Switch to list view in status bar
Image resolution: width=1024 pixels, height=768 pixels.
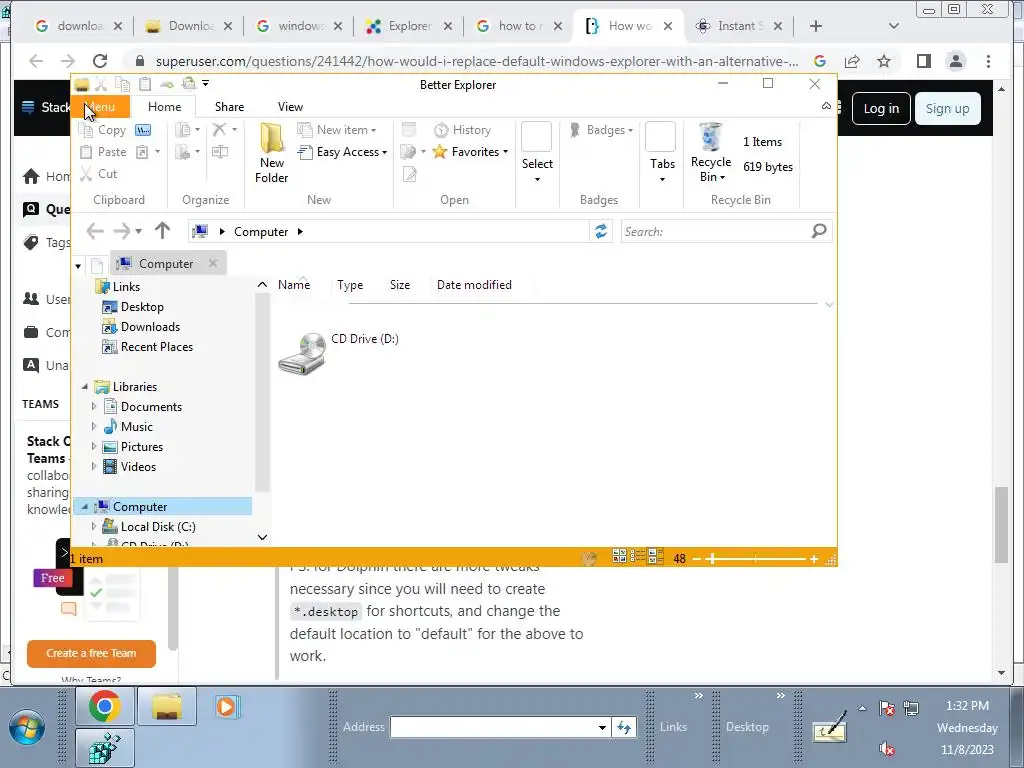637,557
